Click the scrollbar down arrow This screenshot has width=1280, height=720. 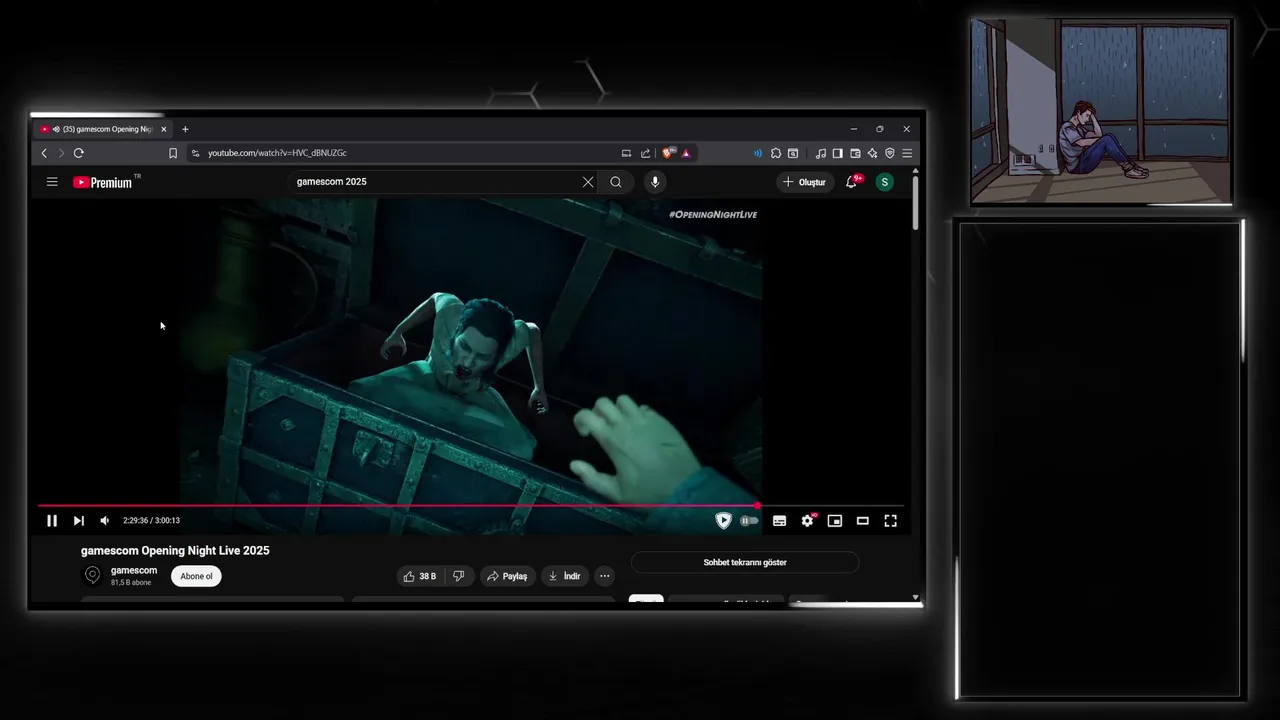(x=915, y=598)
